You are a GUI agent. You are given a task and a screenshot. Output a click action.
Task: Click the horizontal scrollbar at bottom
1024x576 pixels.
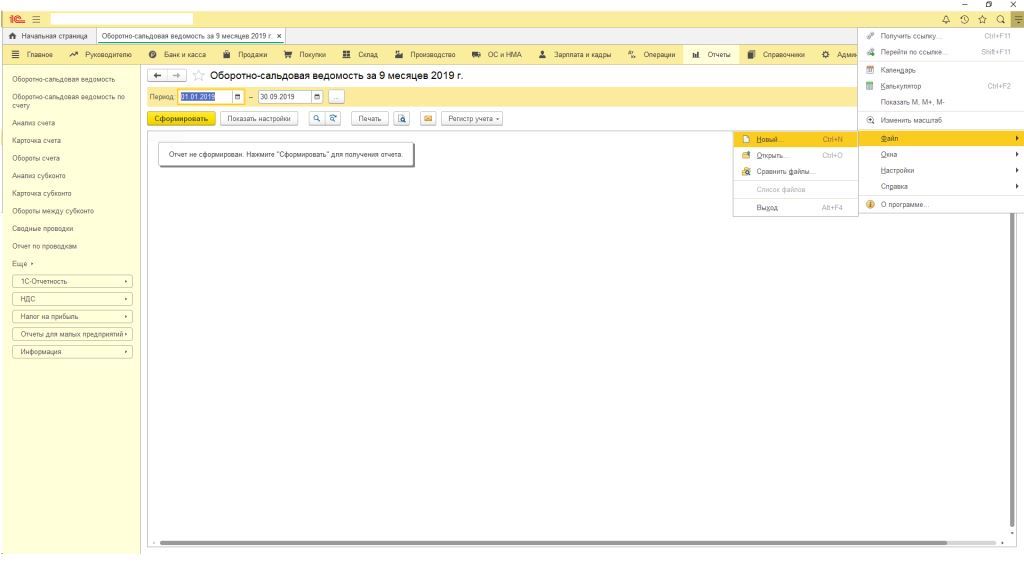click(x=552, y=543)
